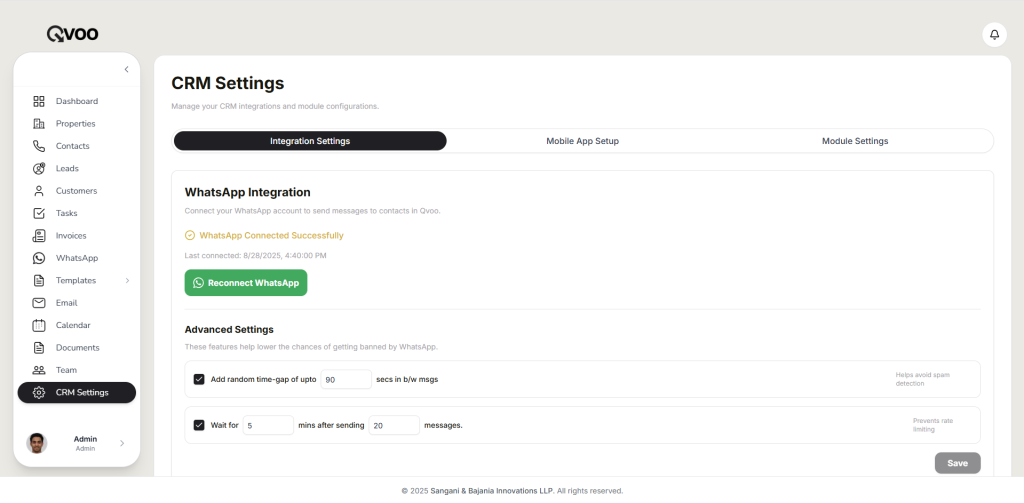Click the wait minutes field showing 5
The image size is (1024, 503).
click(x=268, y=425)
